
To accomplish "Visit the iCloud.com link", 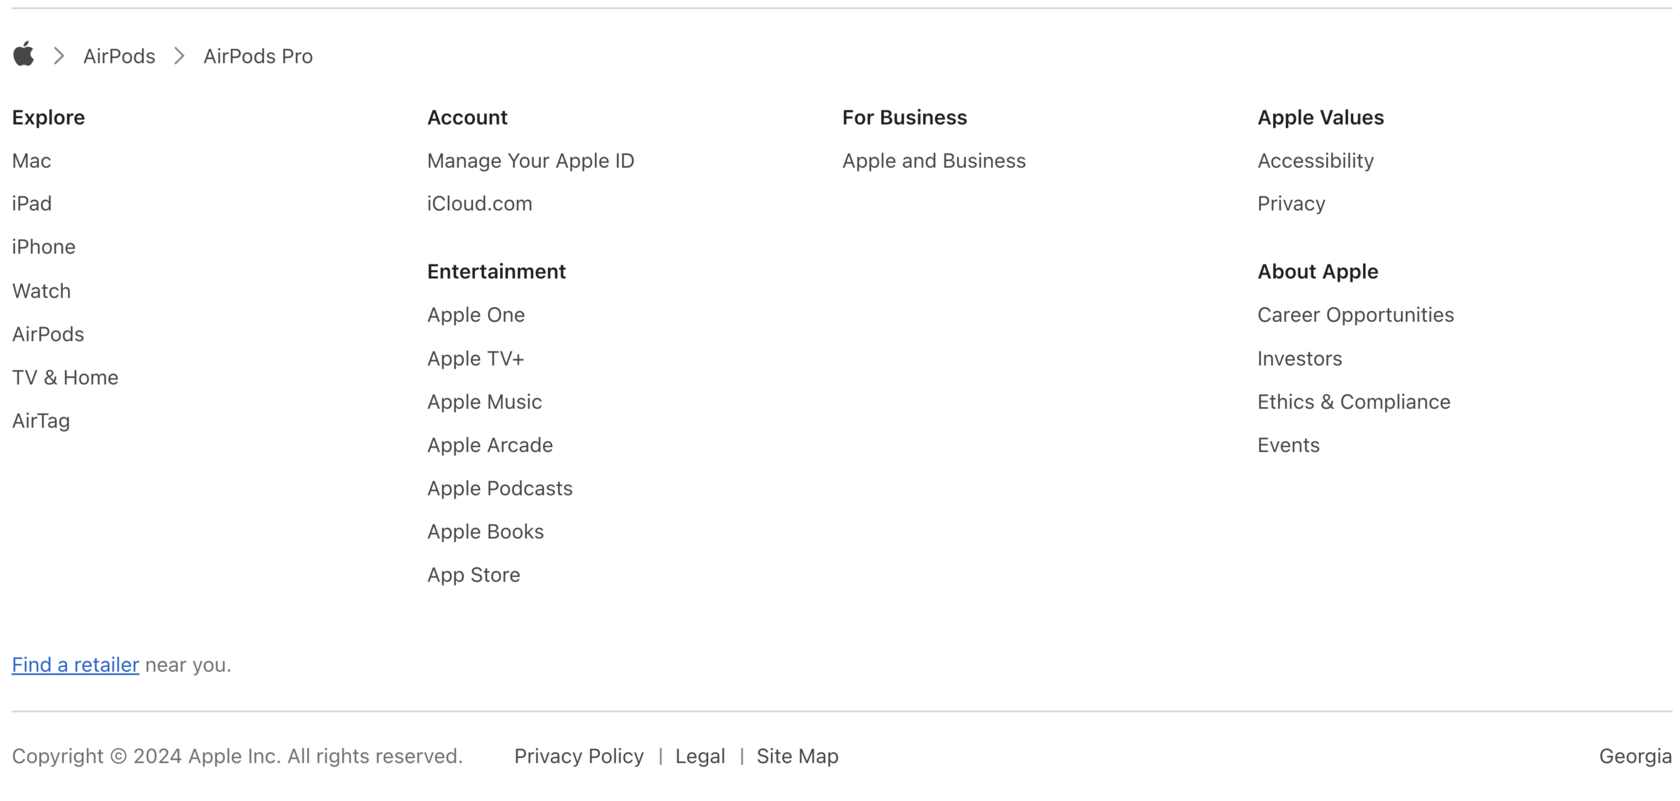I will [479, 204].
